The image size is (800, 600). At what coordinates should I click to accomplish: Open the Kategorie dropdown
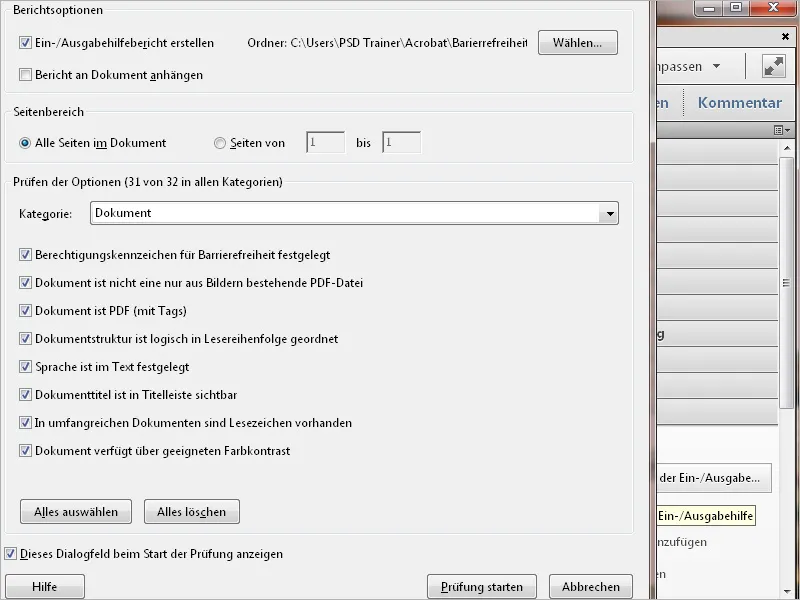tap(354, 213)
